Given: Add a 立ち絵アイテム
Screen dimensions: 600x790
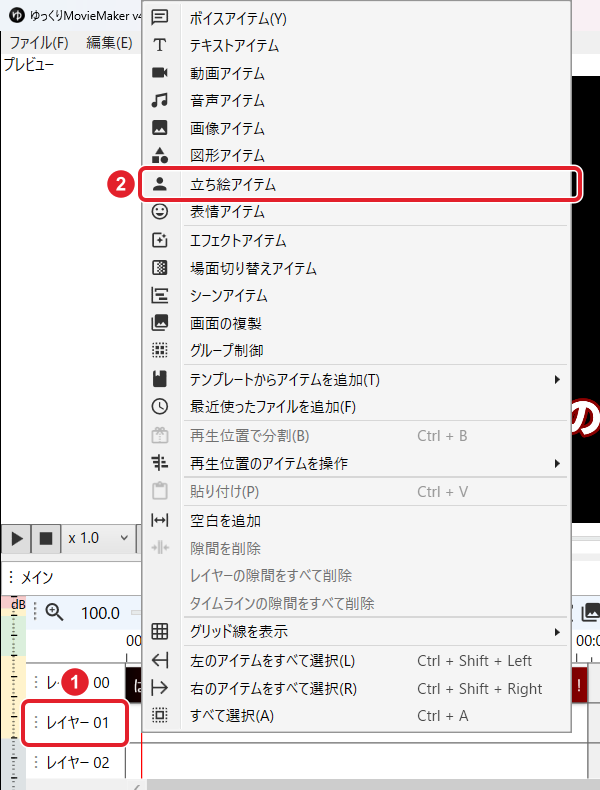Looking at the screenshot, I should click(359, 184).
